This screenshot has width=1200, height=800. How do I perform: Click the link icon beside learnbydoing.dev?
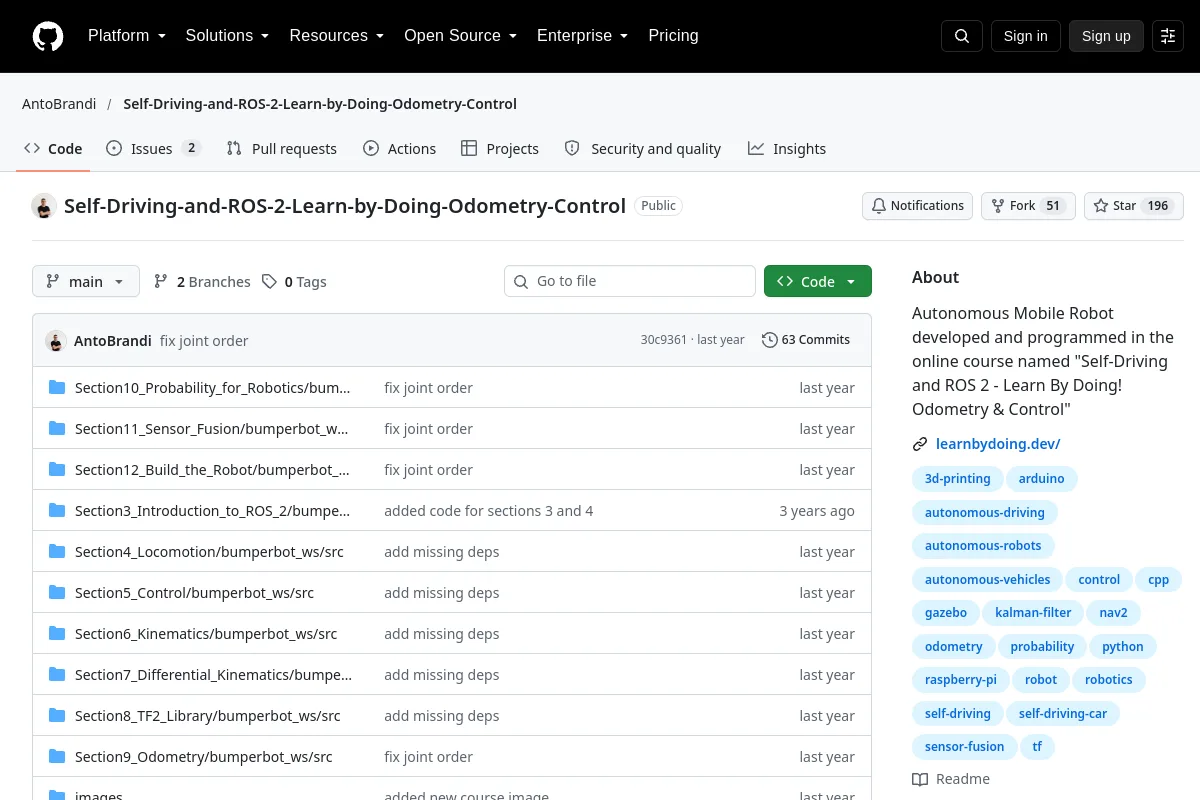point(920,444)
